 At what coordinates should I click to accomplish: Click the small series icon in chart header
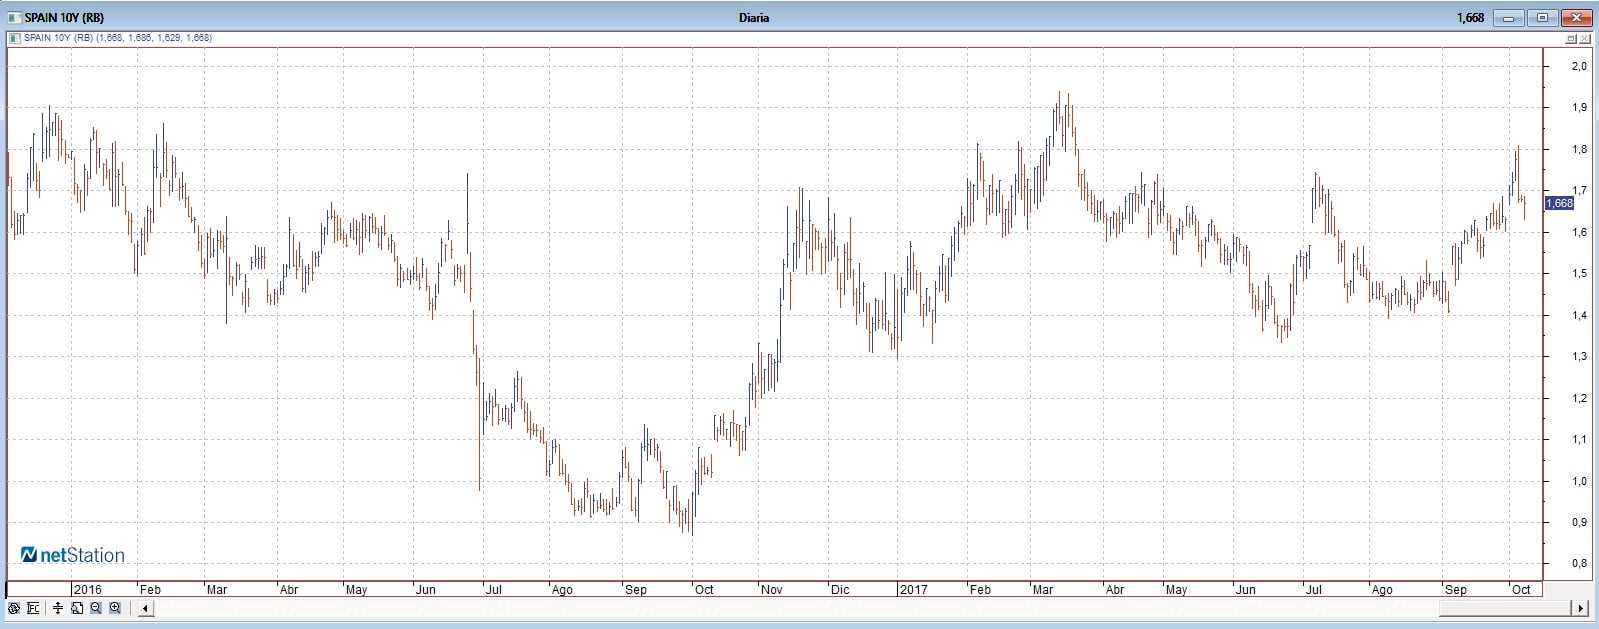click(x=13, y=38)
